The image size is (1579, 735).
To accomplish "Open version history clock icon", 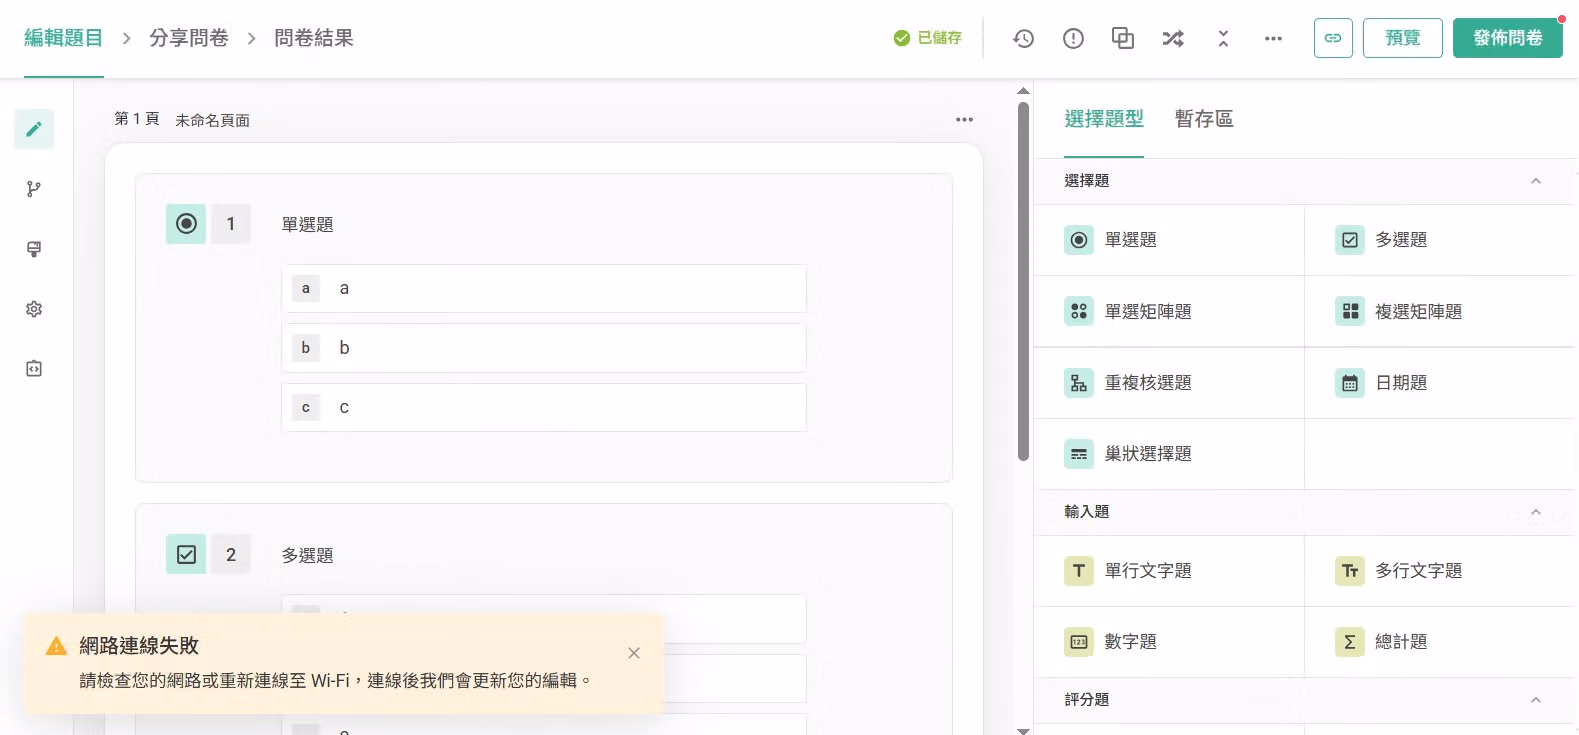I will coord(1023,38).
